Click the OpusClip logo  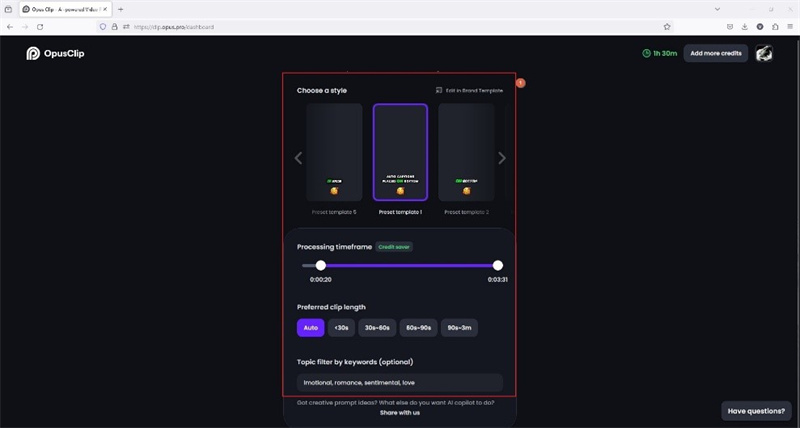(55, 54)
